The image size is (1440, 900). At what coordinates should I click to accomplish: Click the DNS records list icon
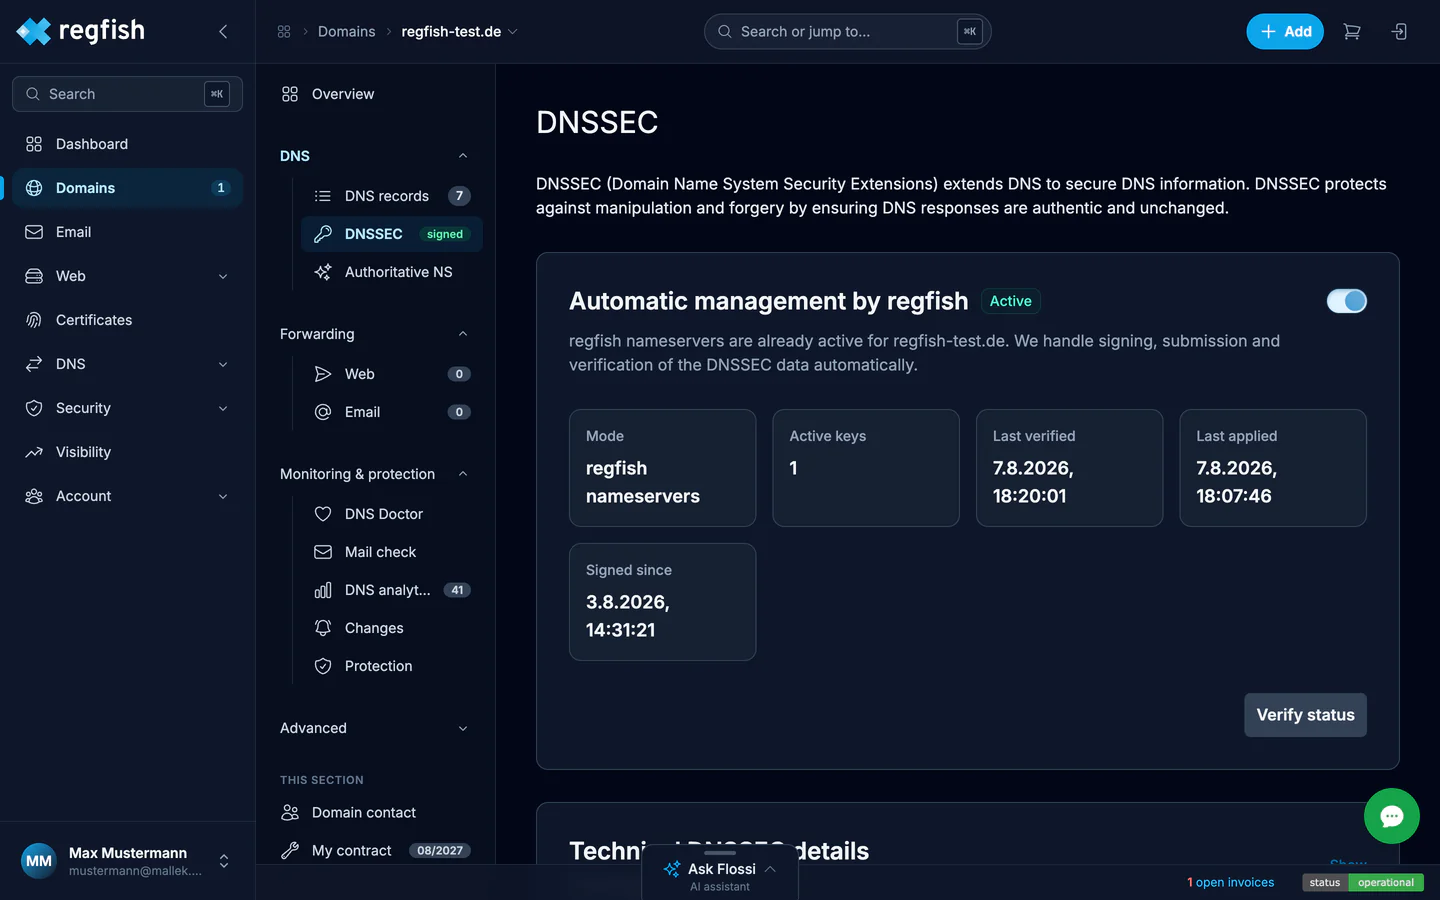[323, 196]
